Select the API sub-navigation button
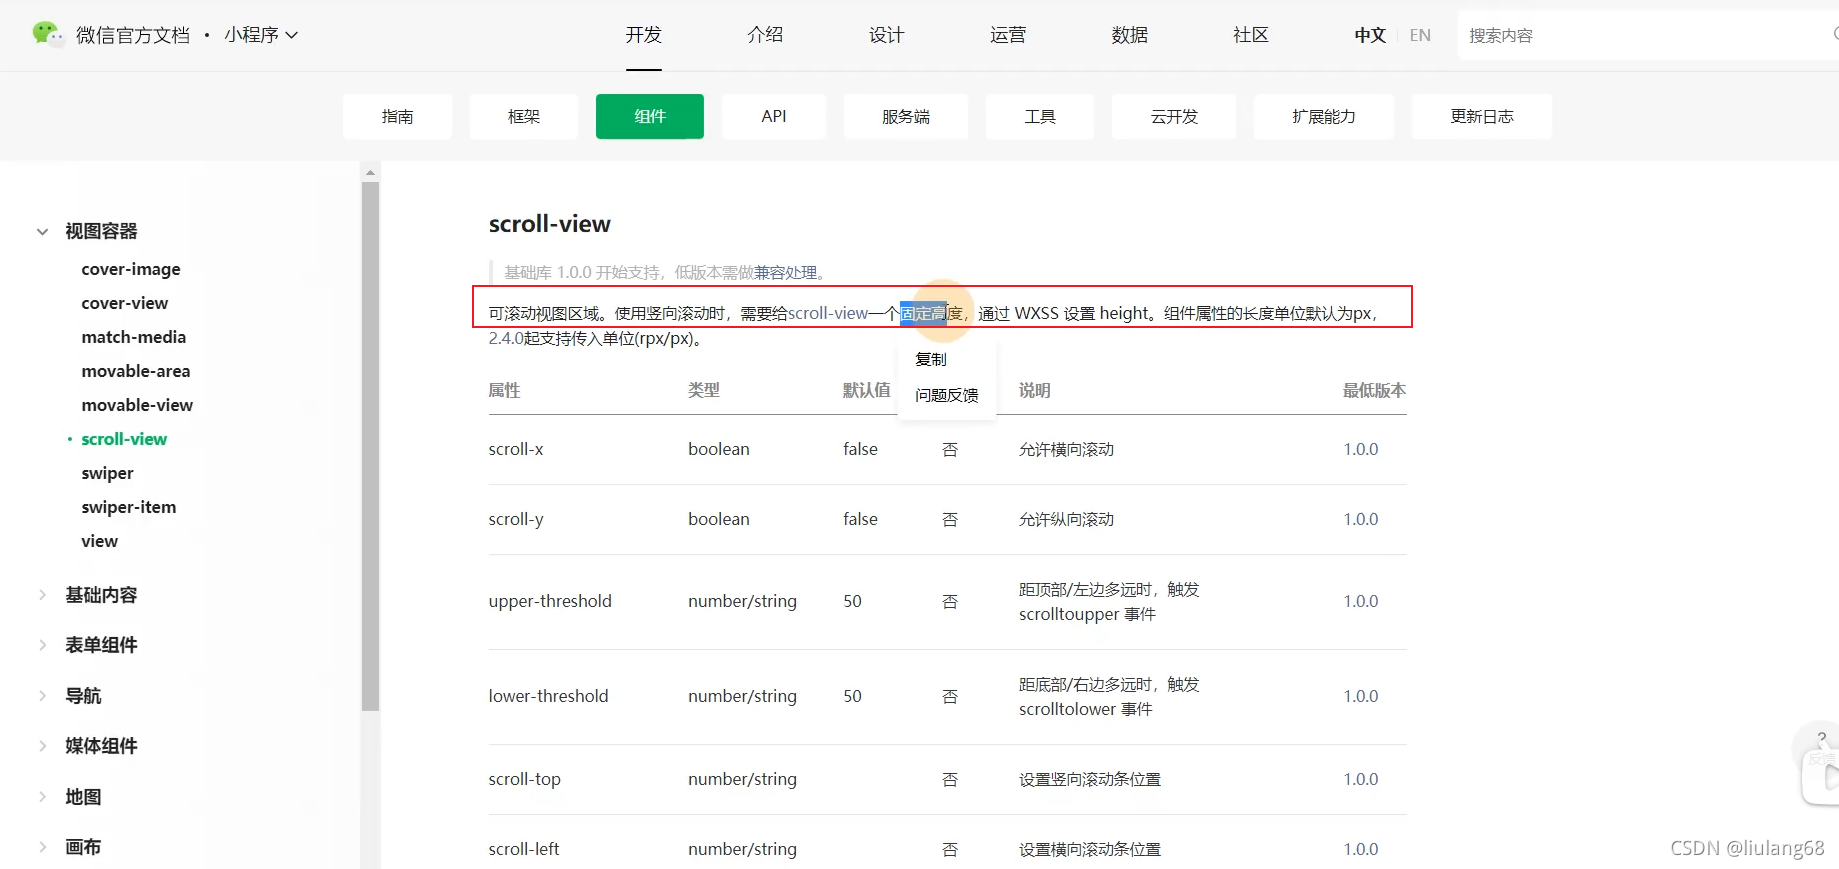Screen dimensions: 1839x869 (774, 116)
